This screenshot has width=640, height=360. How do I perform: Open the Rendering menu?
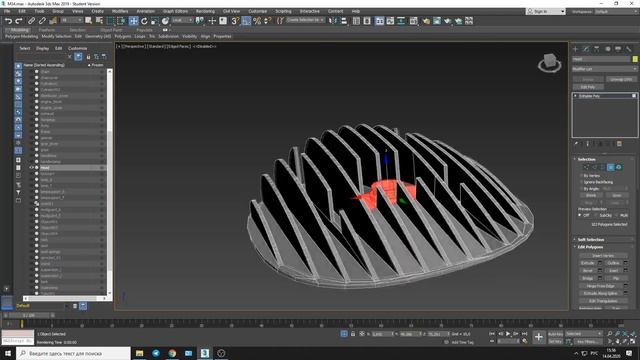(205, 11)
